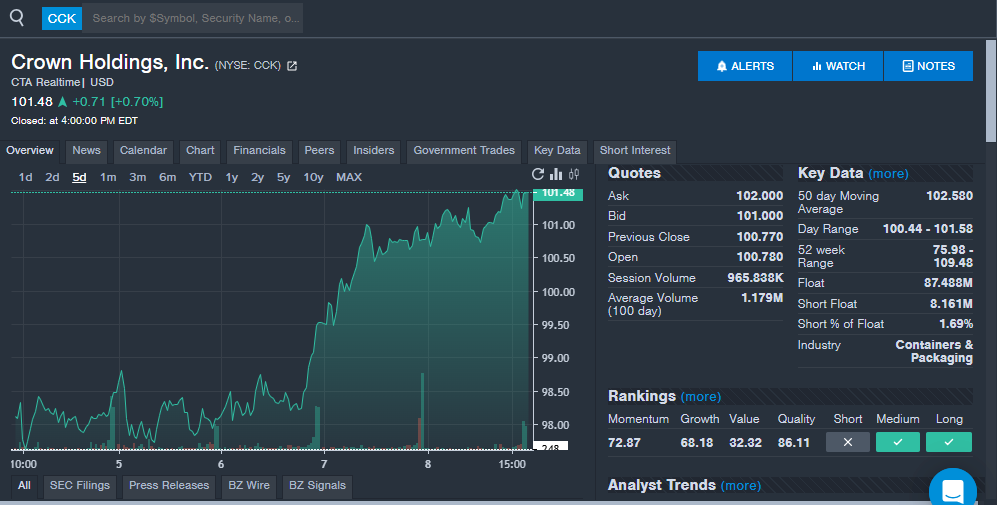Switch to candlestick chart icon
The width and height of the screenshot is (997, 505).
point(574,174)
